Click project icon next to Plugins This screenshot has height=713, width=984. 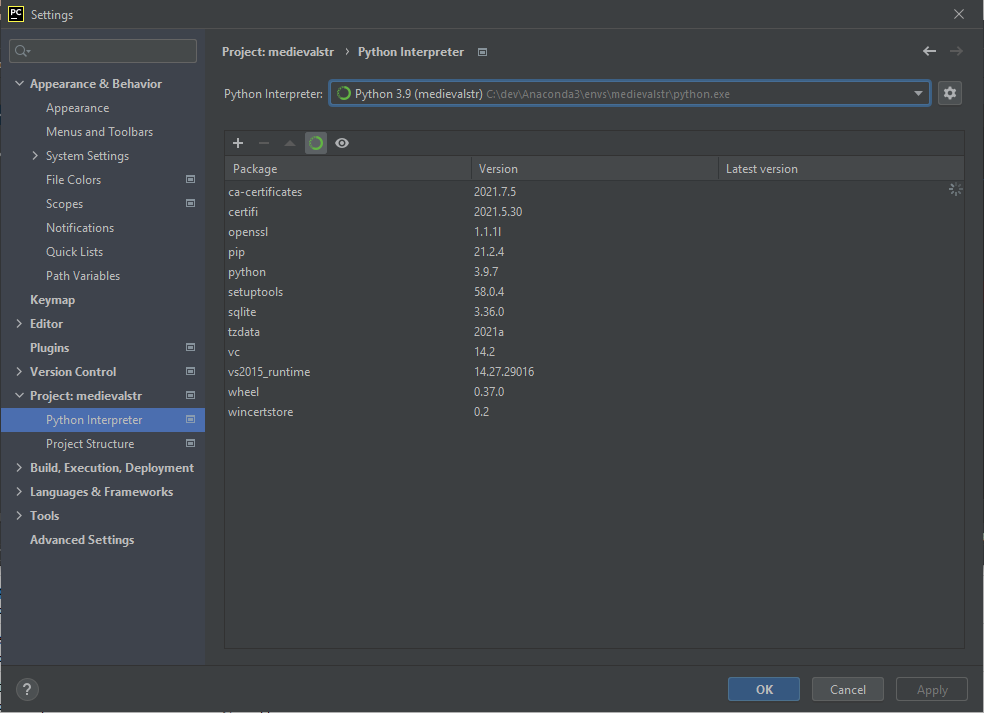pos(190,347)
